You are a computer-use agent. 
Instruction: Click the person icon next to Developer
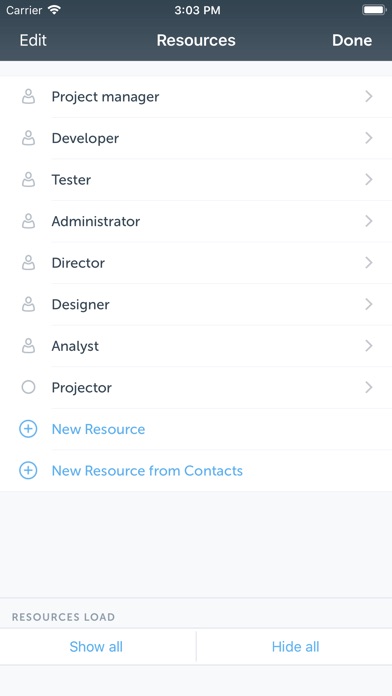tap(28, 138)
